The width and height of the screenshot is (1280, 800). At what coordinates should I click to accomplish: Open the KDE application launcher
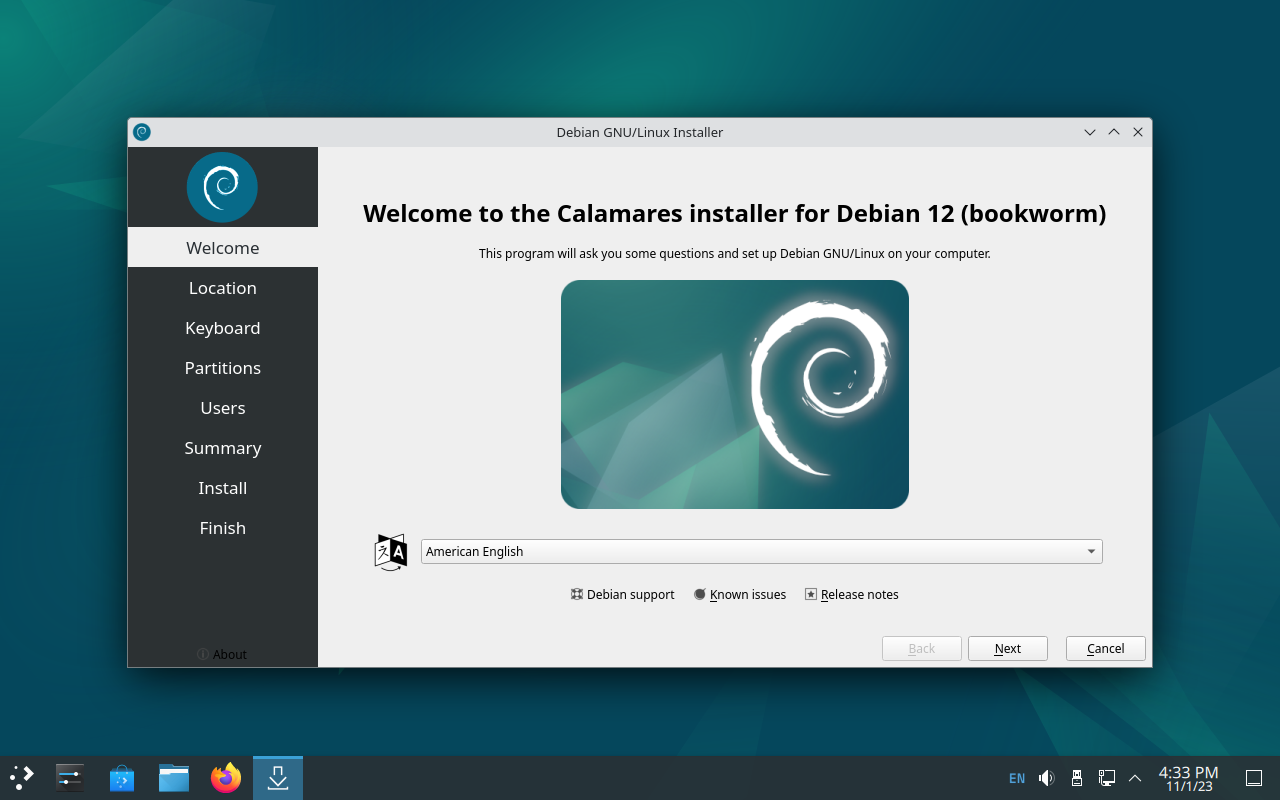pos(22,777)
